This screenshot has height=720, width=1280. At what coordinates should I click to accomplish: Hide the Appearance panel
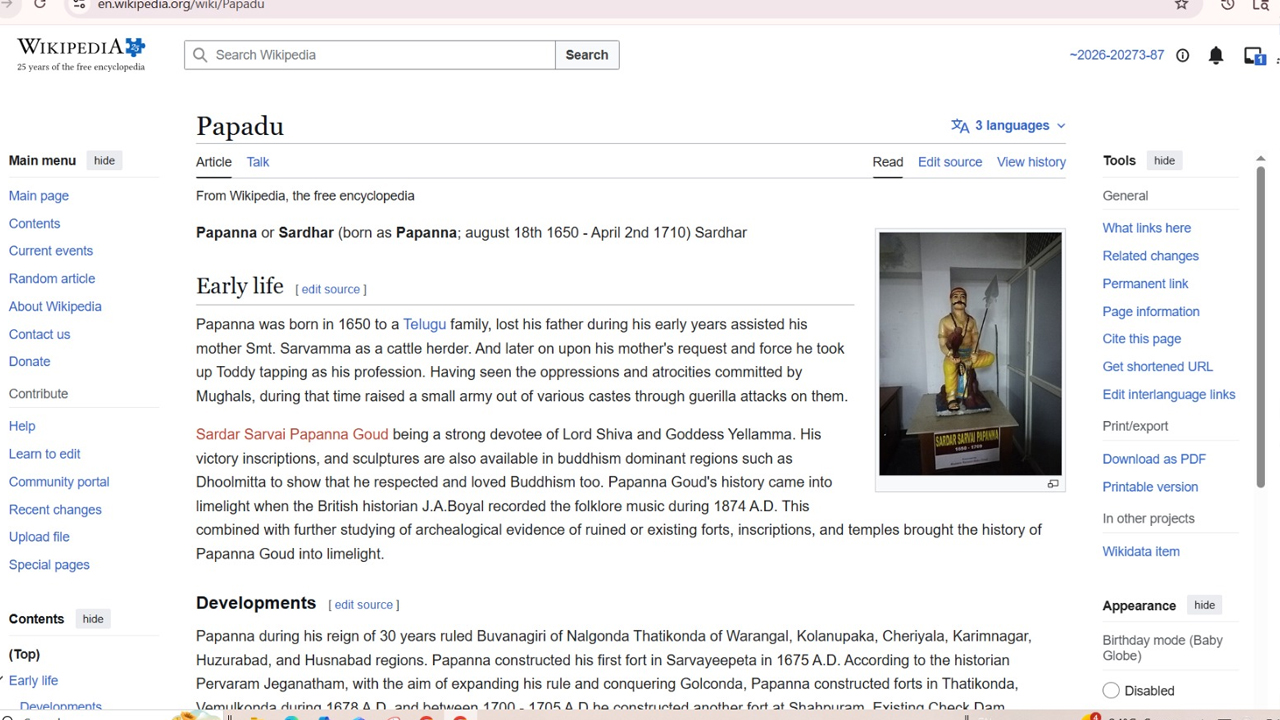click(1204, 605)
